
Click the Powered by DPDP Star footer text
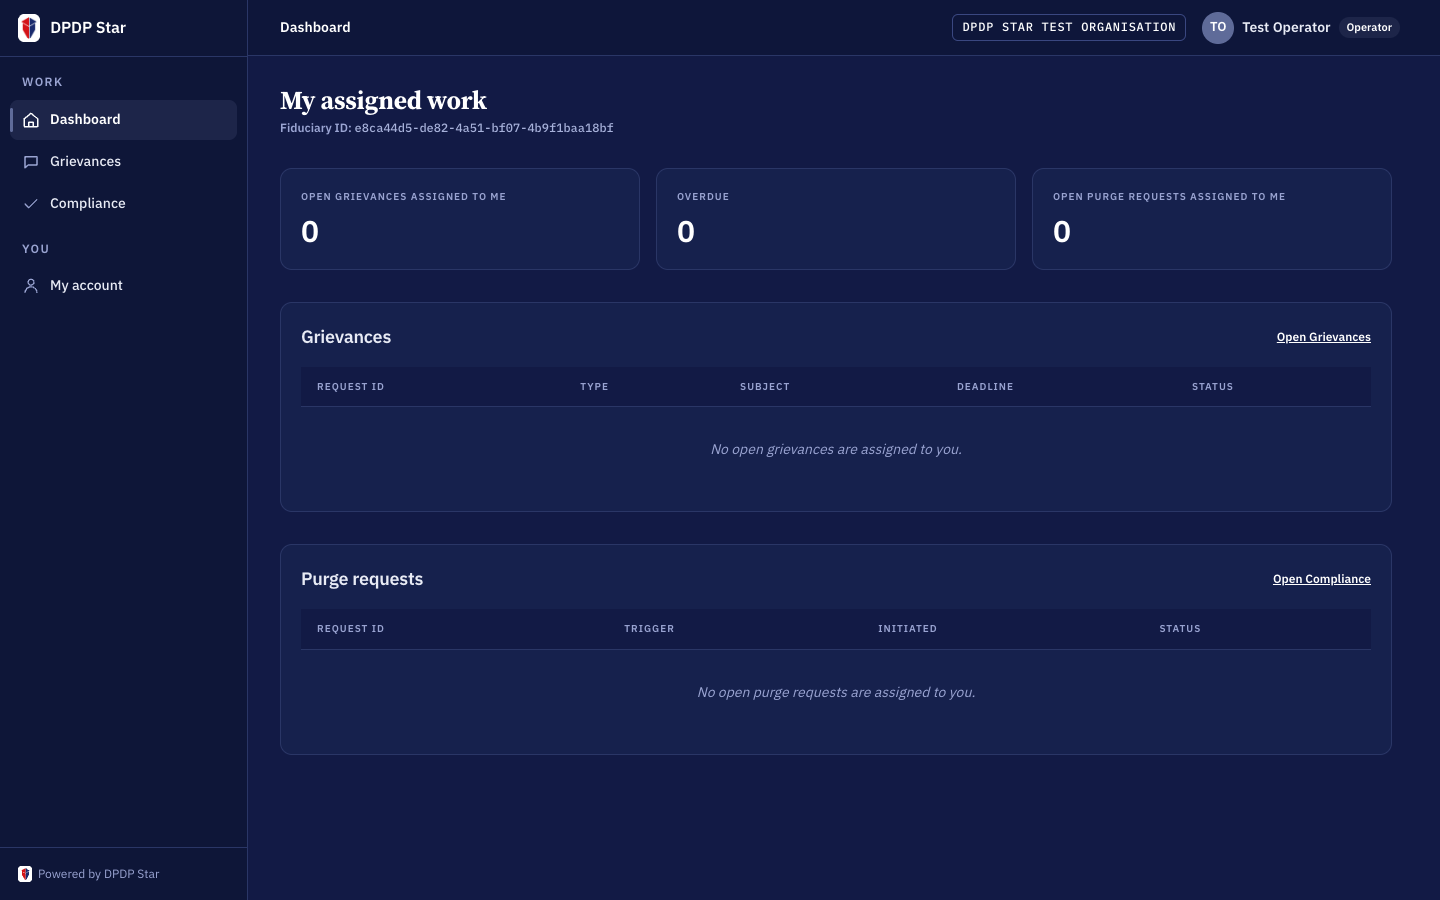click(x=98, y=874)
